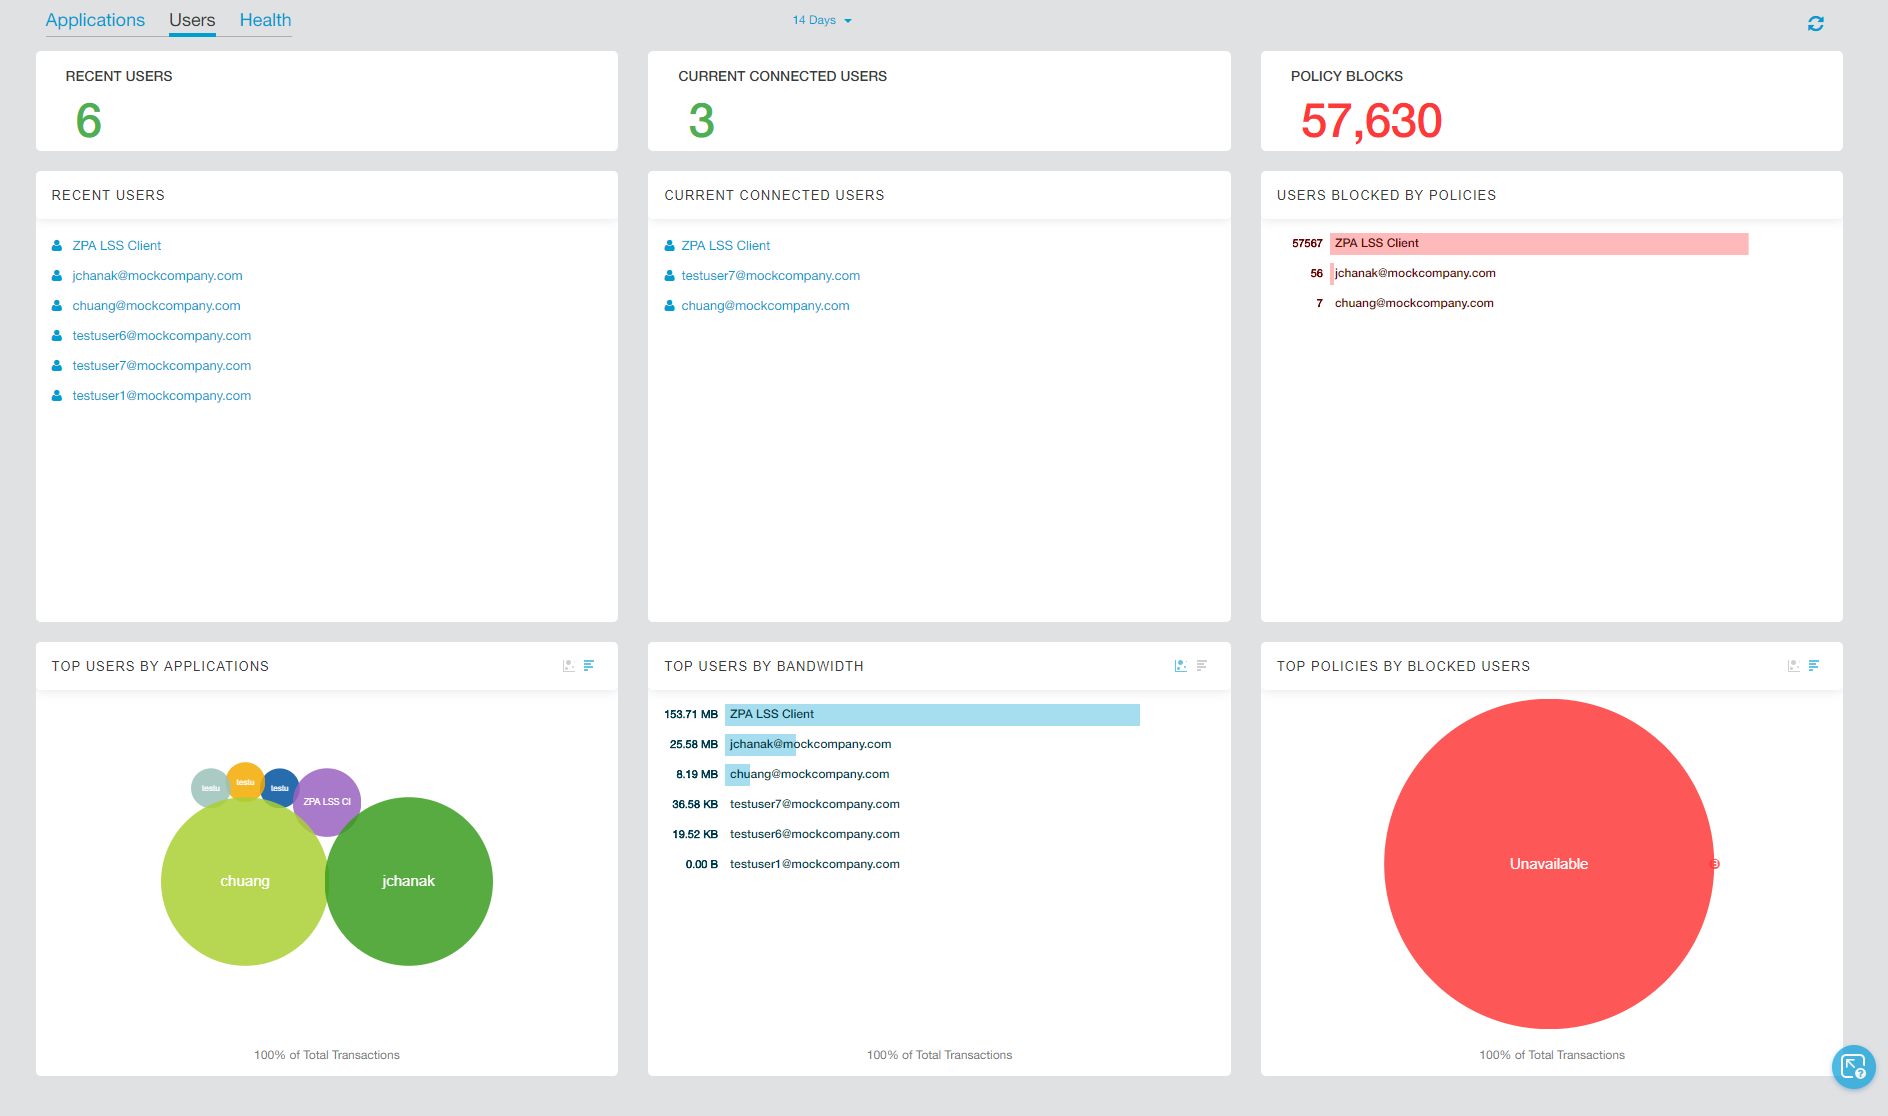Refresh the dashboard data

(x=1815, y=23)
